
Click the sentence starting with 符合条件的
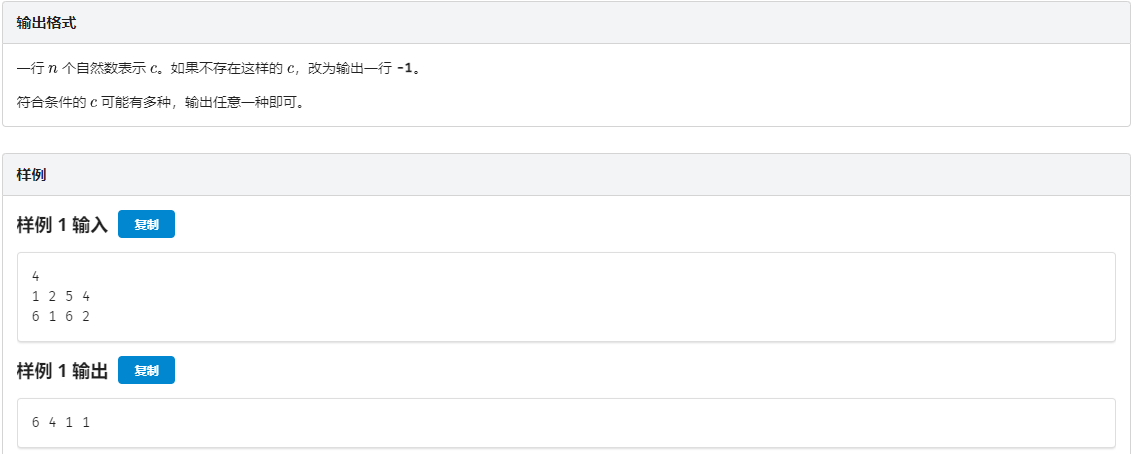[x=160, y=102]
